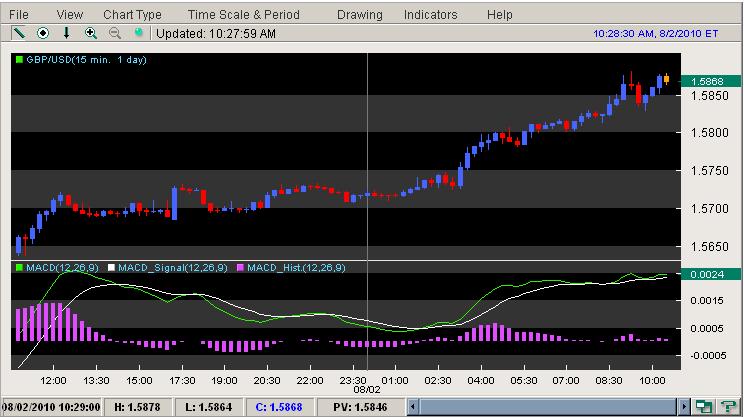
Task: Click the 17:30 time axis label
Action: click(182, 381)
